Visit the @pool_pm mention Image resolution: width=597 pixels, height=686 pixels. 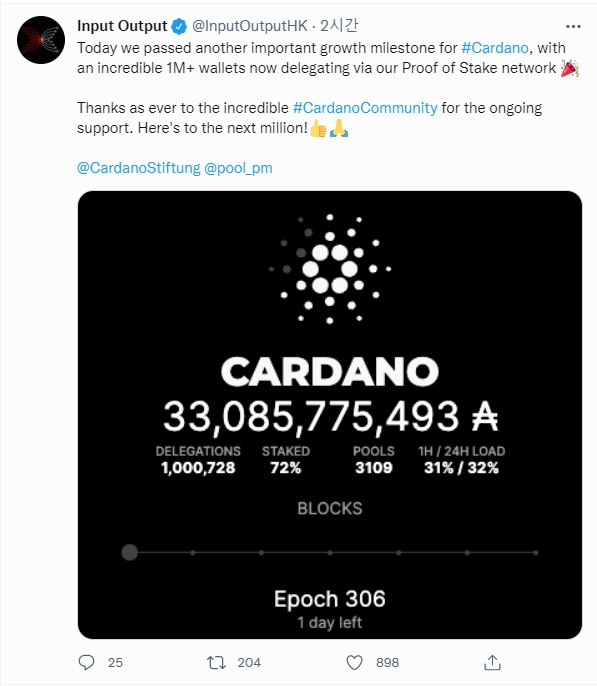click(x=238, y=168)
